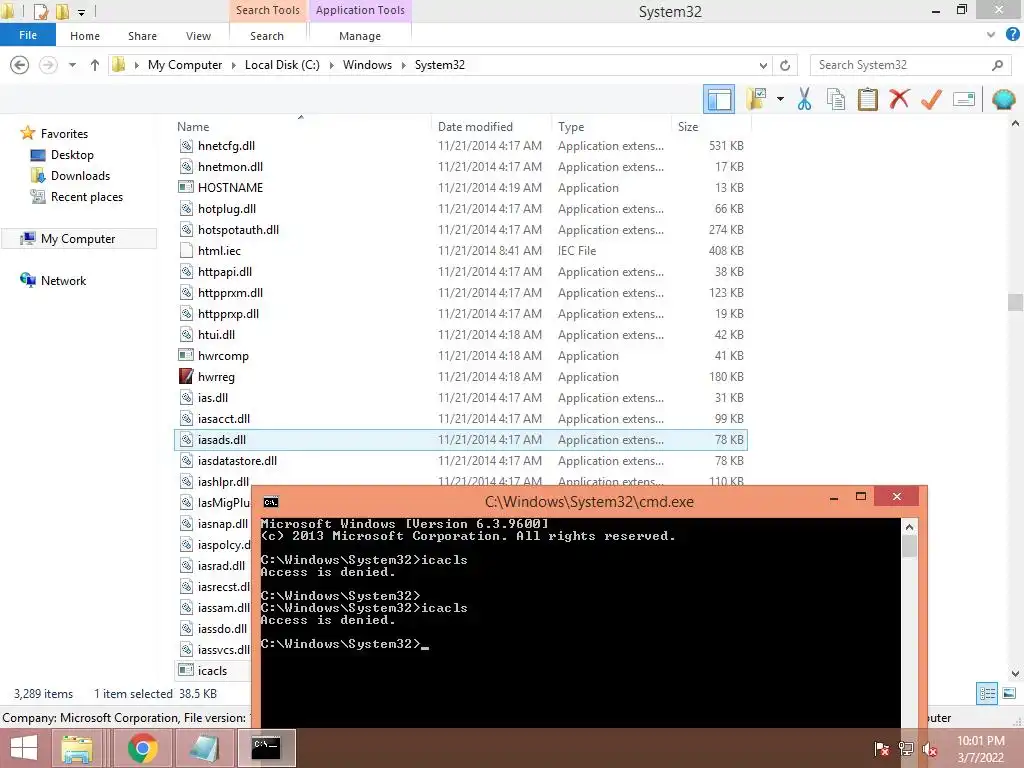The width and height of the screenshot is (1024, 768).
Task: Select the hwrreg application icon
Action: point(186,377)
